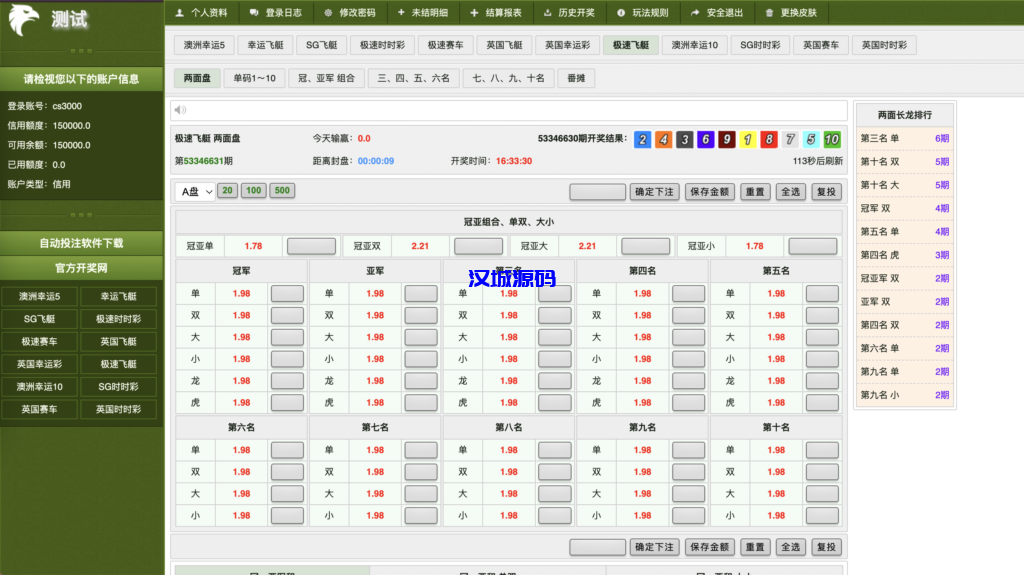Open 个人资料 profile menu
The height and width of the screenshot is (575, 1024).
click(202, 12)
